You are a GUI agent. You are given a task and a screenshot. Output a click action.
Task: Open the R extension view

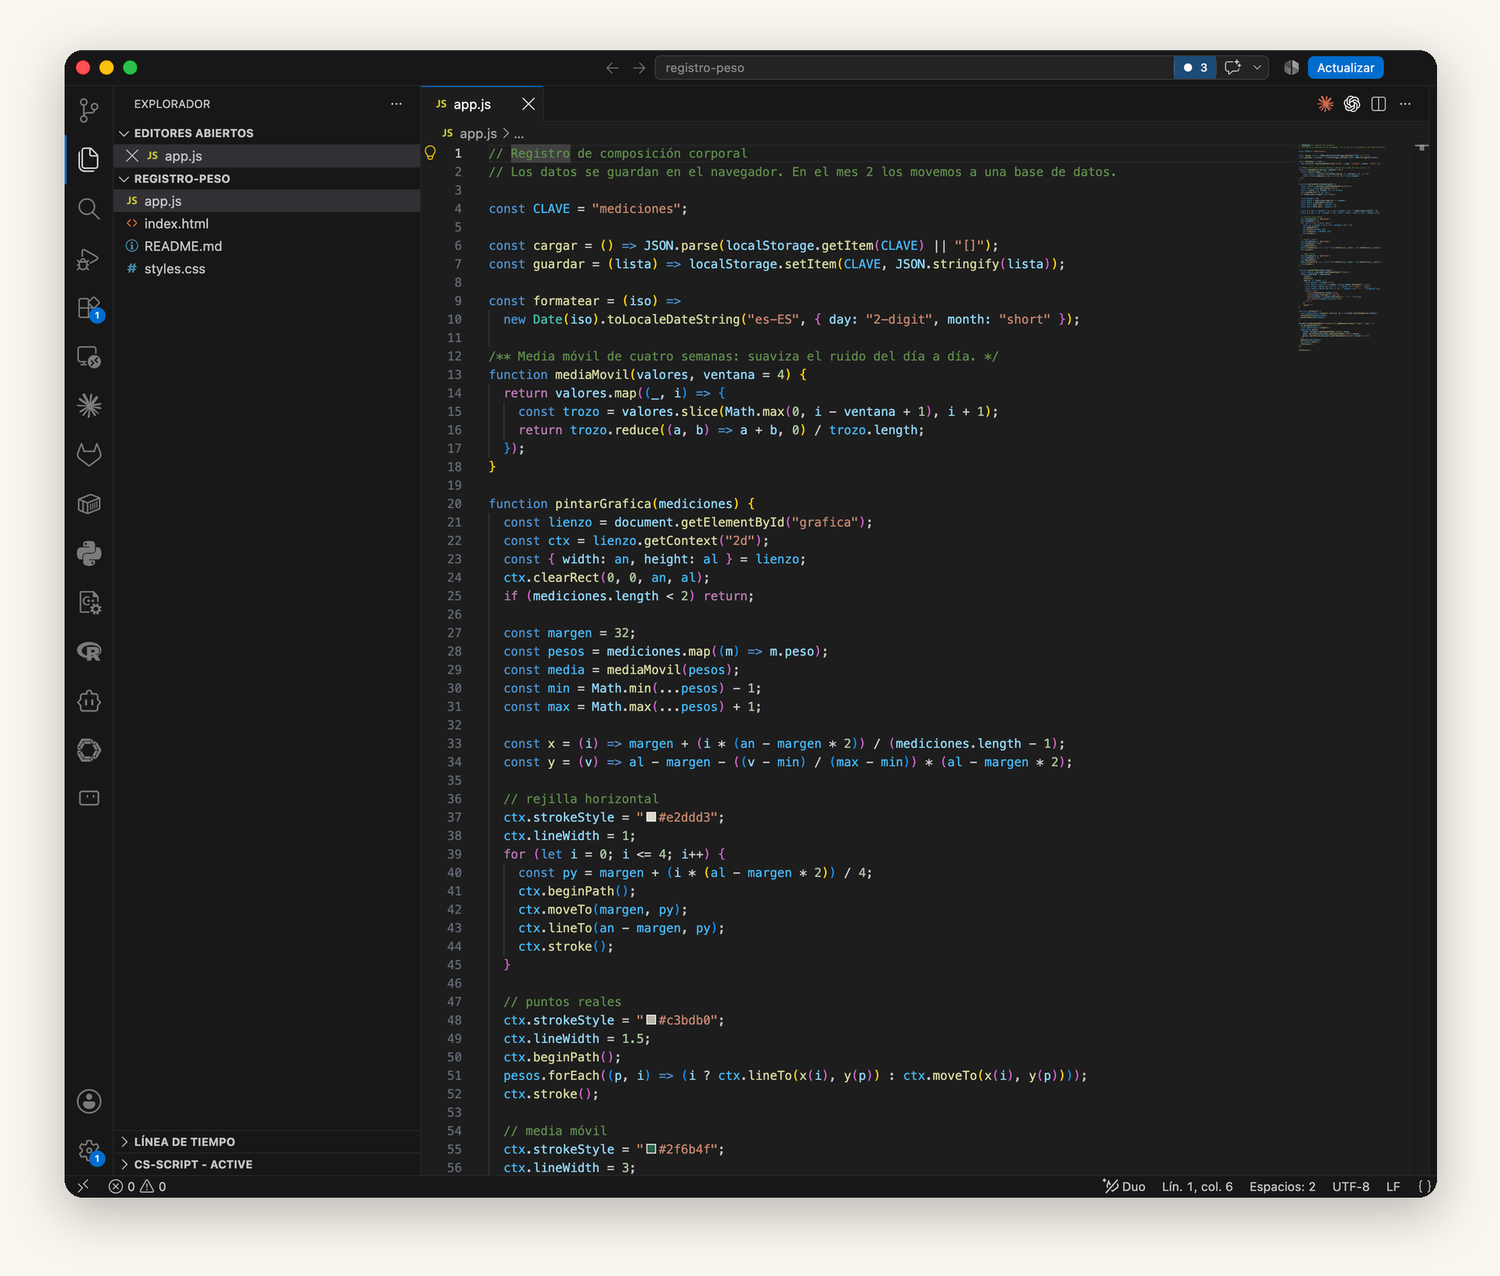[x=89, y=652]
